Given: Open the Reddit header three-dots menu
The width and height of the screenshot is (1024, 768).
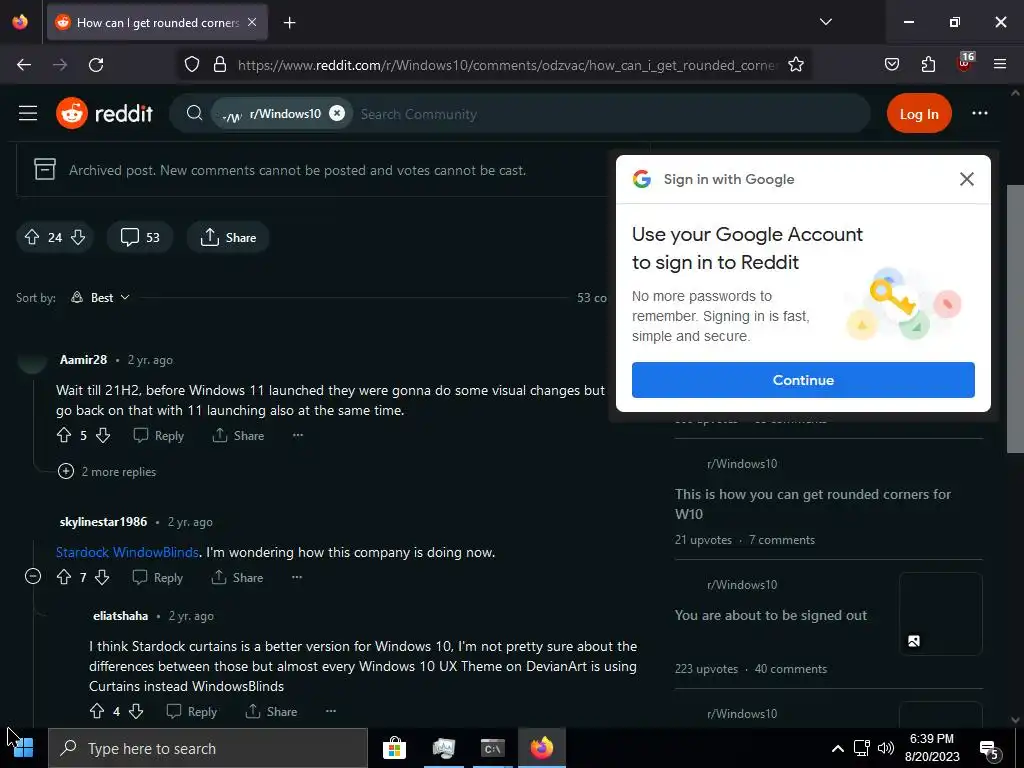Looking at the screenshot, I should pos(980,114).
